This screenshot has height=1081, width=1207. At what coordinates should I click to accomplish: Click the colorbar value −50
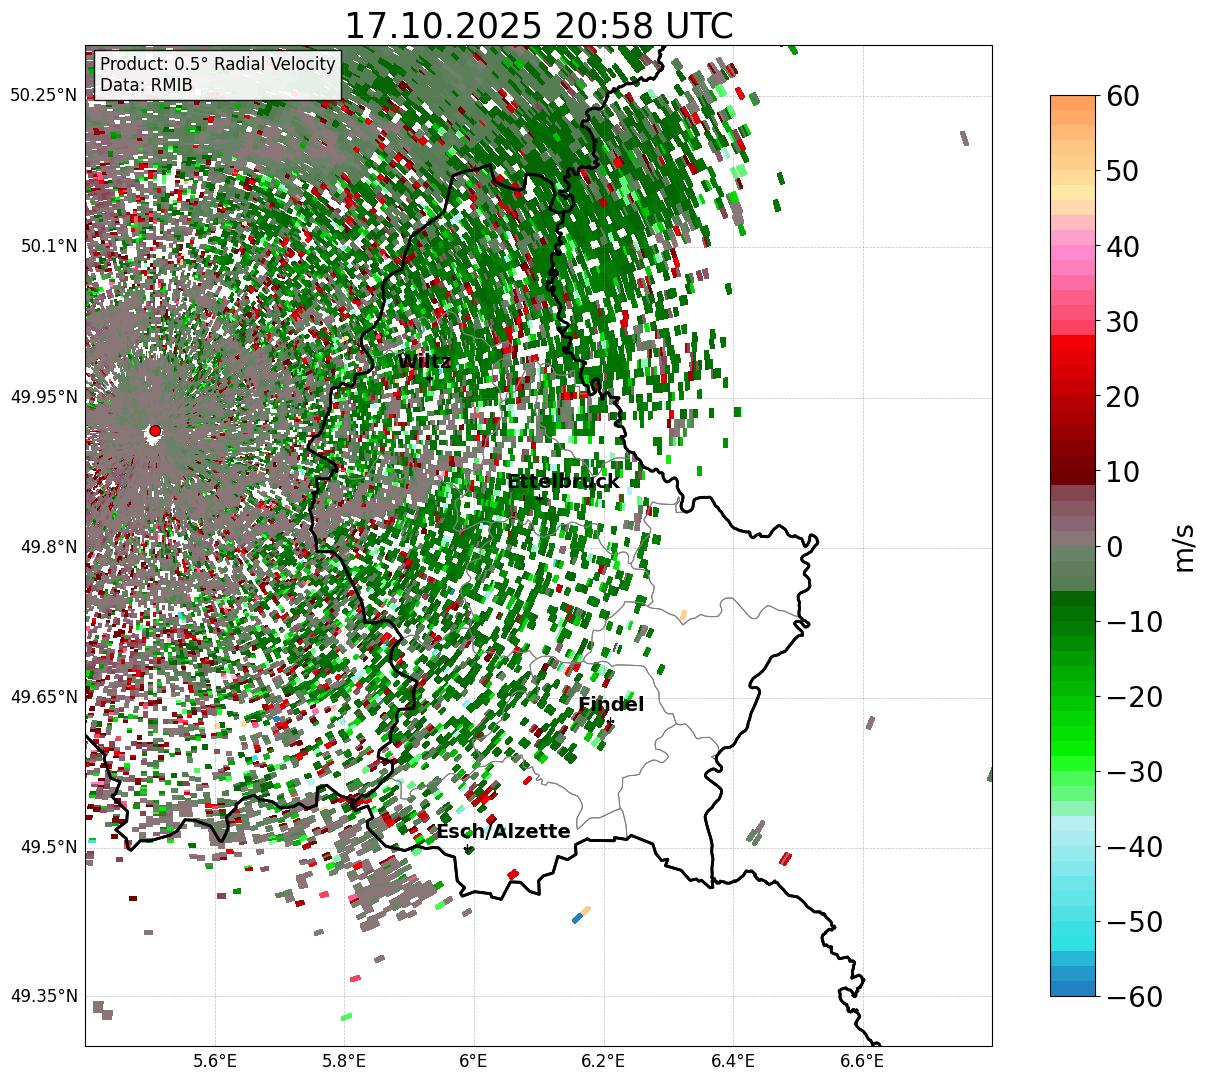pyautogui.click(x=1134, y=922)
